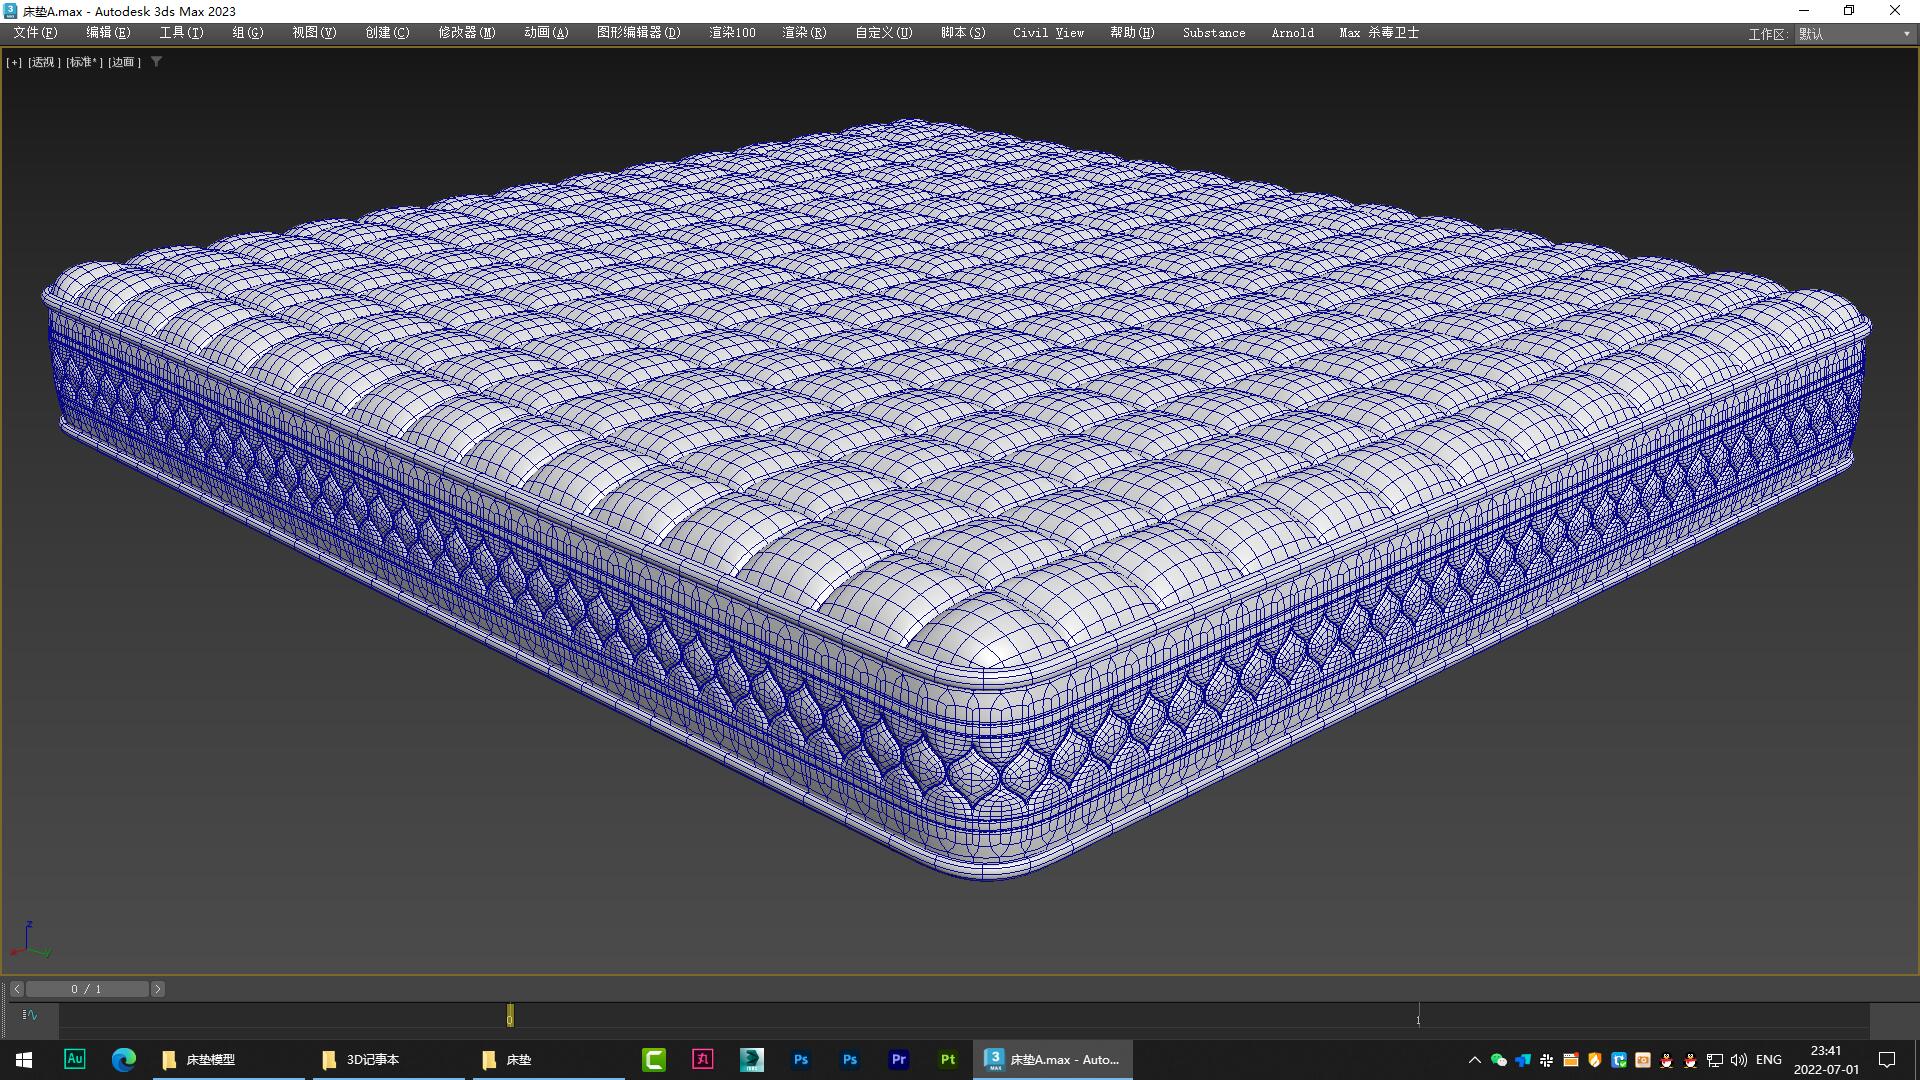The height and width of the screenshot is (1080, 1920).
Task: Launch Premiere Pro from the taskbar
Action: pos(898,1059)
